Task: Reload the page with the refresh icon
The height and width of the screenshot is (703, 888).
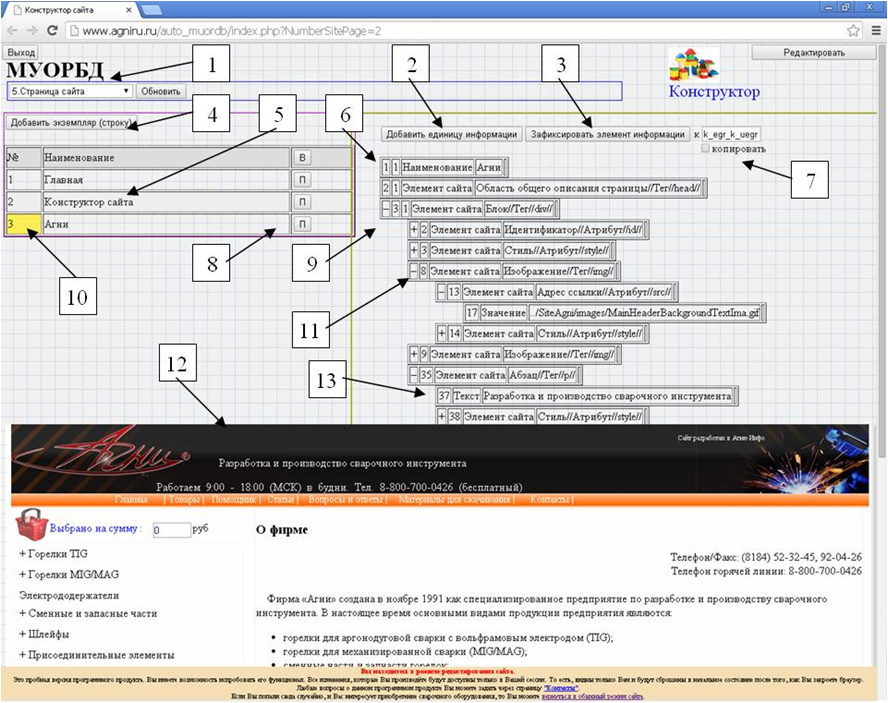Action: pos(52,31)
